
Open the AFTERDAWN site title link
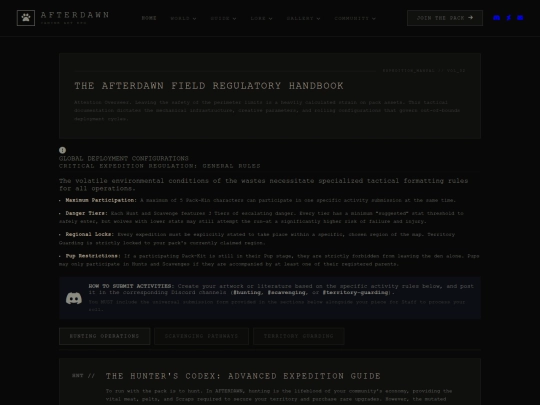tap(75, 15)
